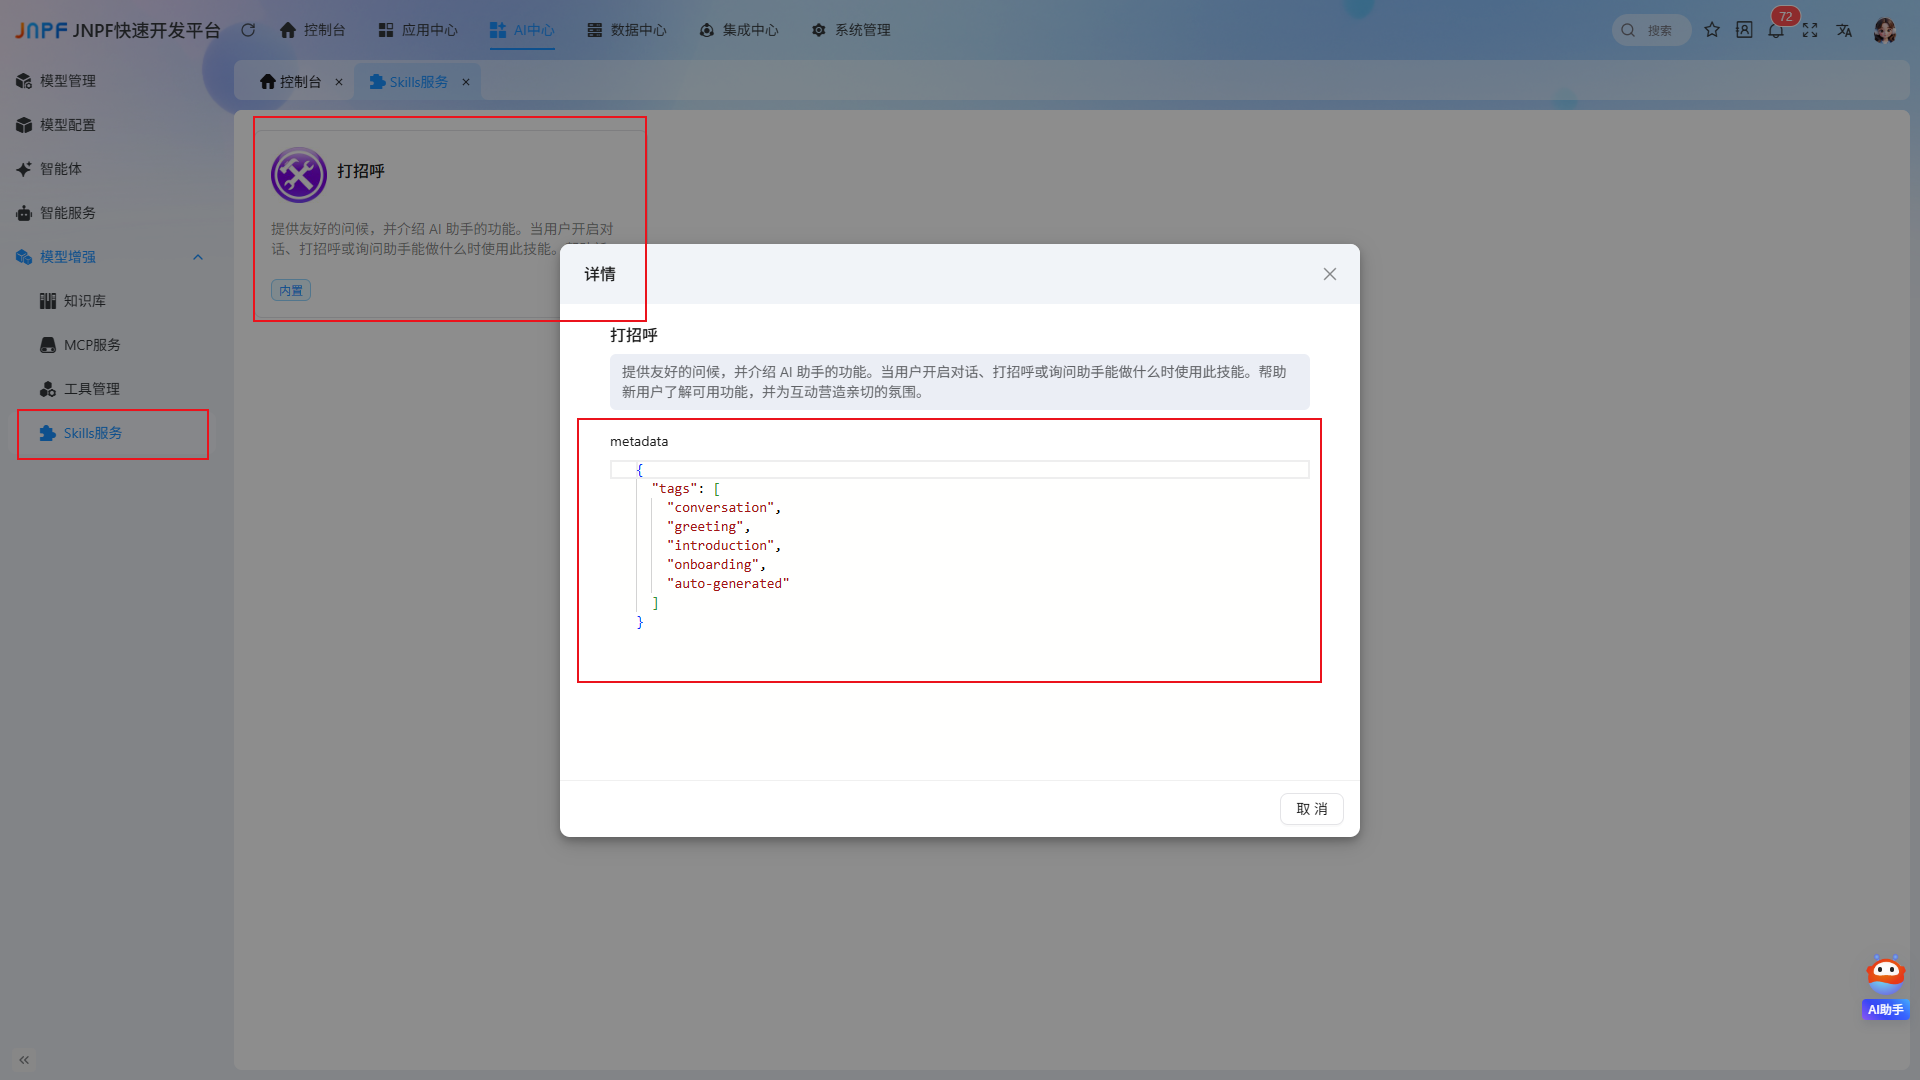Viewport: 1920px width, 1080px height.
Task: Open the user avatar menu
Action: [x=1885, y=30]
